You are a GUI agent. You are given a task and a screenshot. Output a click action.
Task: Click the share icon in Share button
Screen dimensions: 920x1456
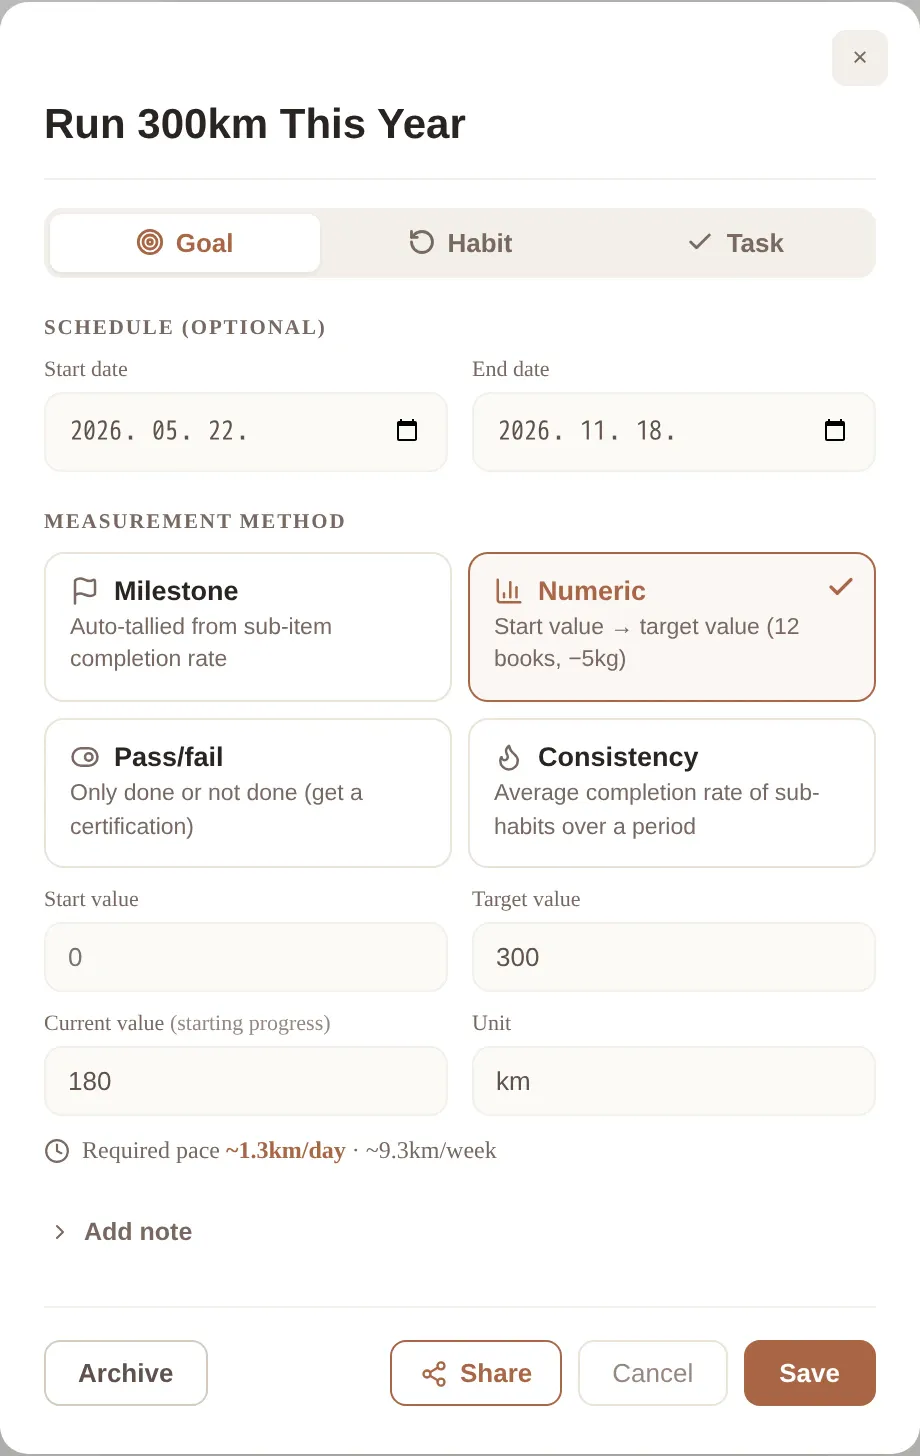tap(434, 1374)
